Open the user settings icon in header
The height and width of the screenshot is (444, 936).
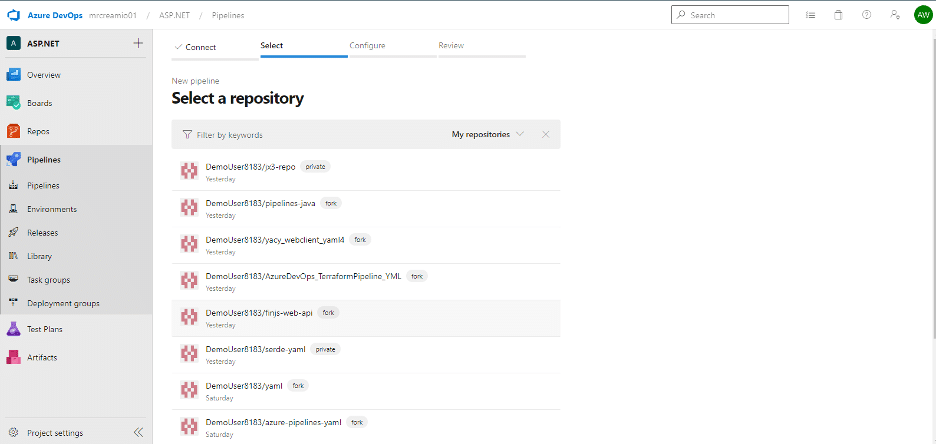click(x=895, y=15)
